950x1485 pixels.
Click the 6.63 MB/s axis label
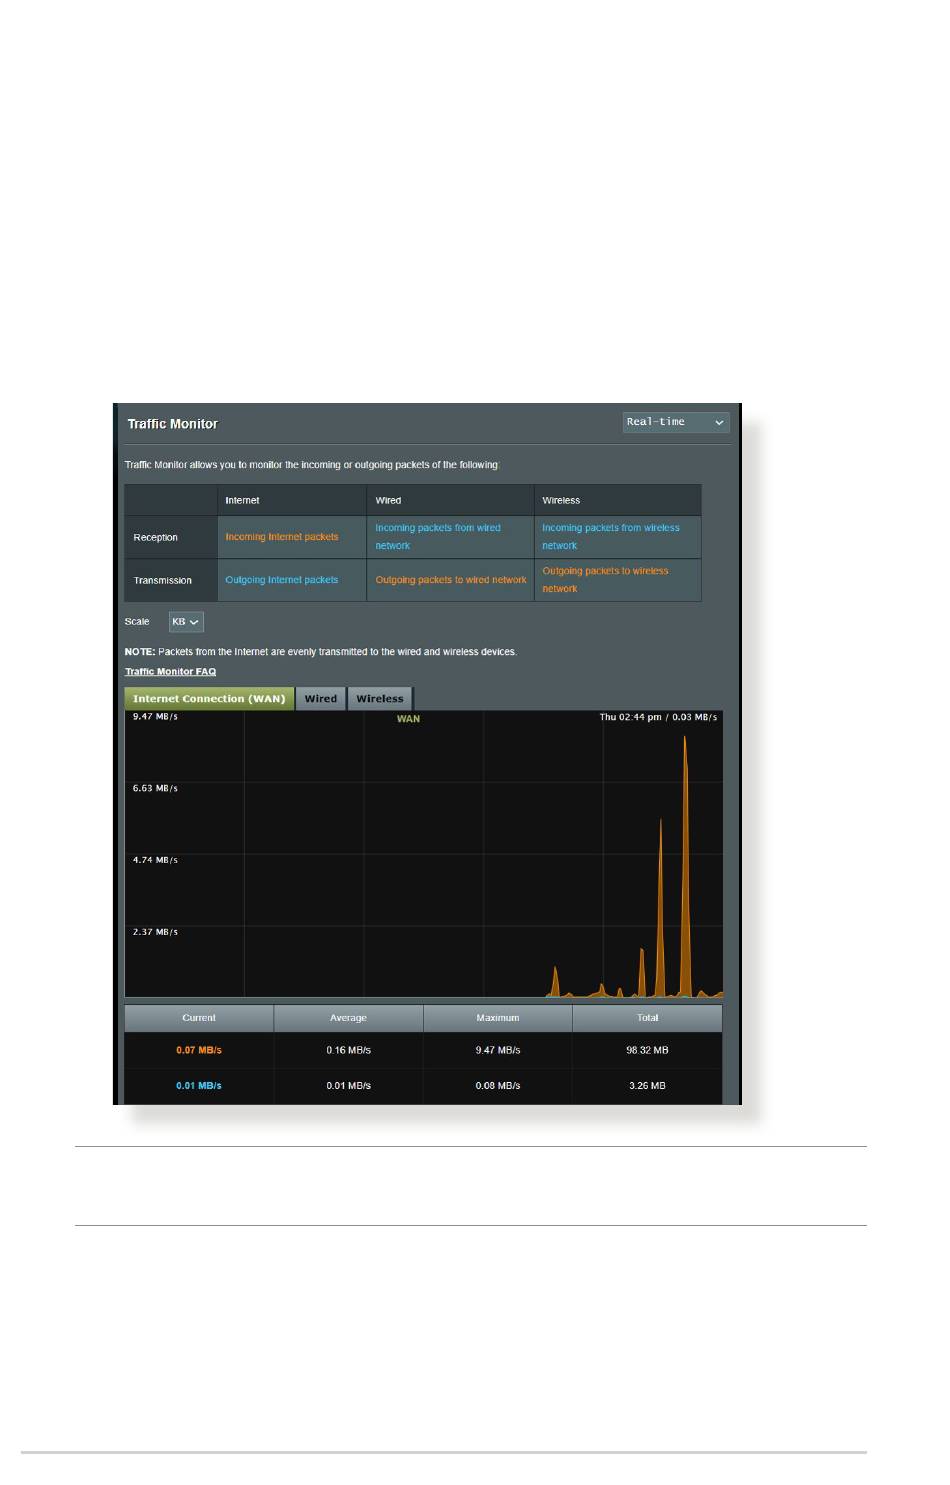pos(155,788)
